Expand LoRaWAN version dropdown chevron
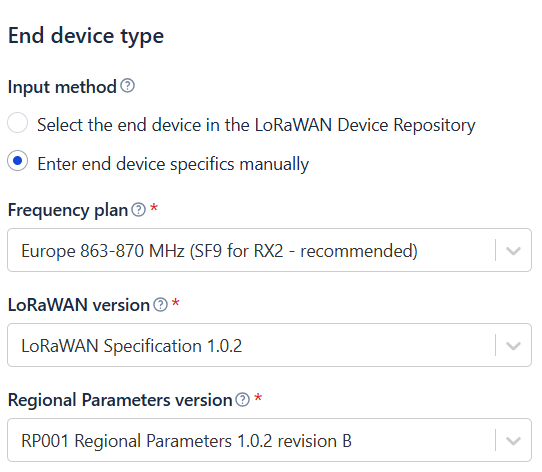 pos(513,345)
